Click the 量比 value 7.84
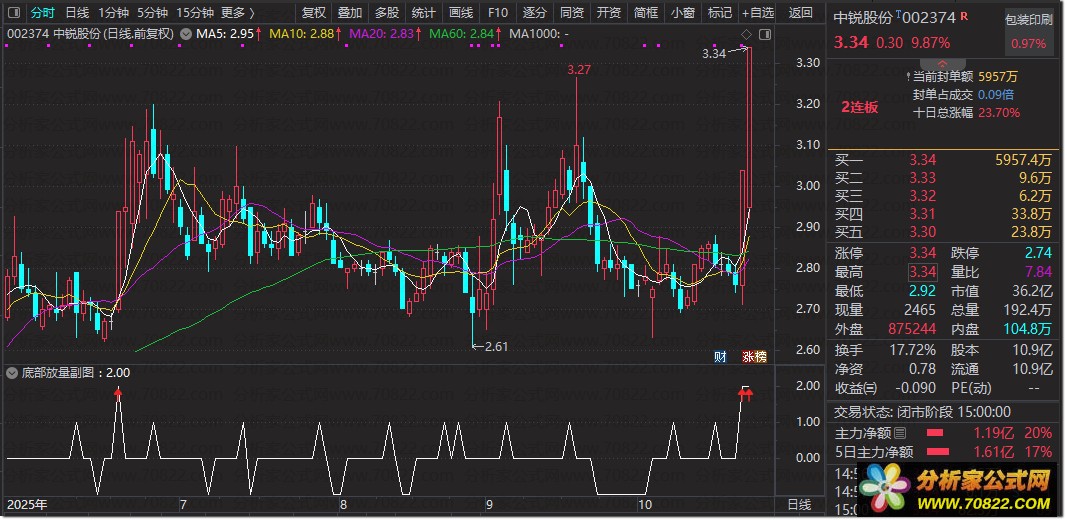 (1038, 272)
